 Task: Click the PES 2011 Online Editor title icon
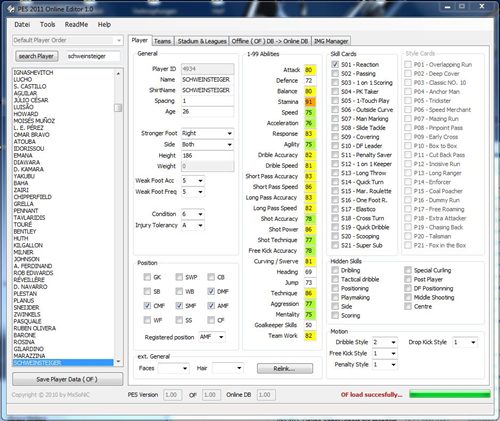(x=11, y=9)
